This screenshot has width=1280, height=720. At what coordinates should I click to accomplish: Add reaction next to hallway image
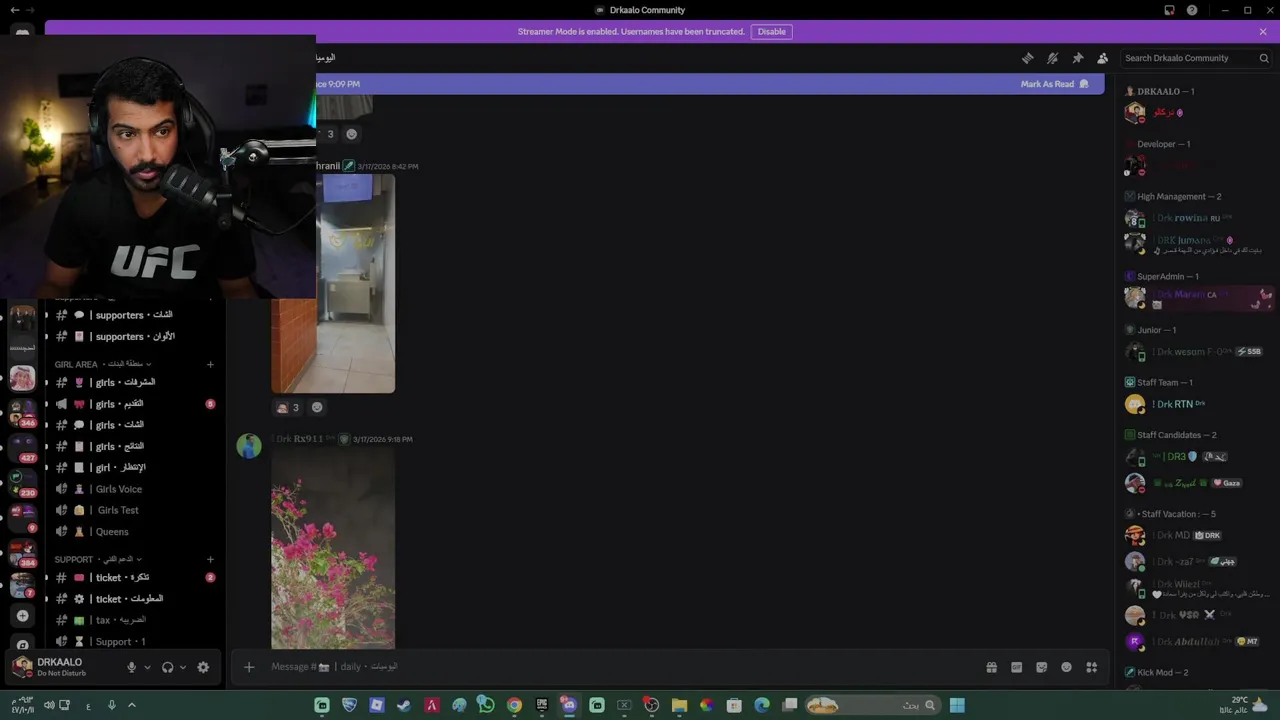click(317, 407)
